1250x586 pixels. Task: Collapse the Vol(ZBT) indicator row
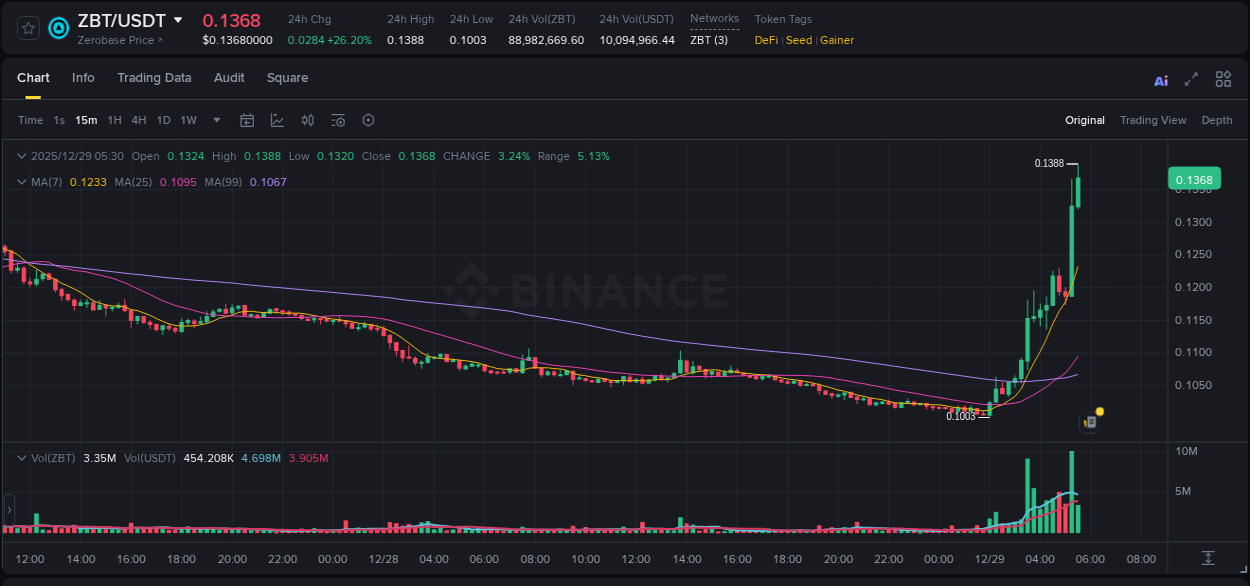(x=21, y=457)
